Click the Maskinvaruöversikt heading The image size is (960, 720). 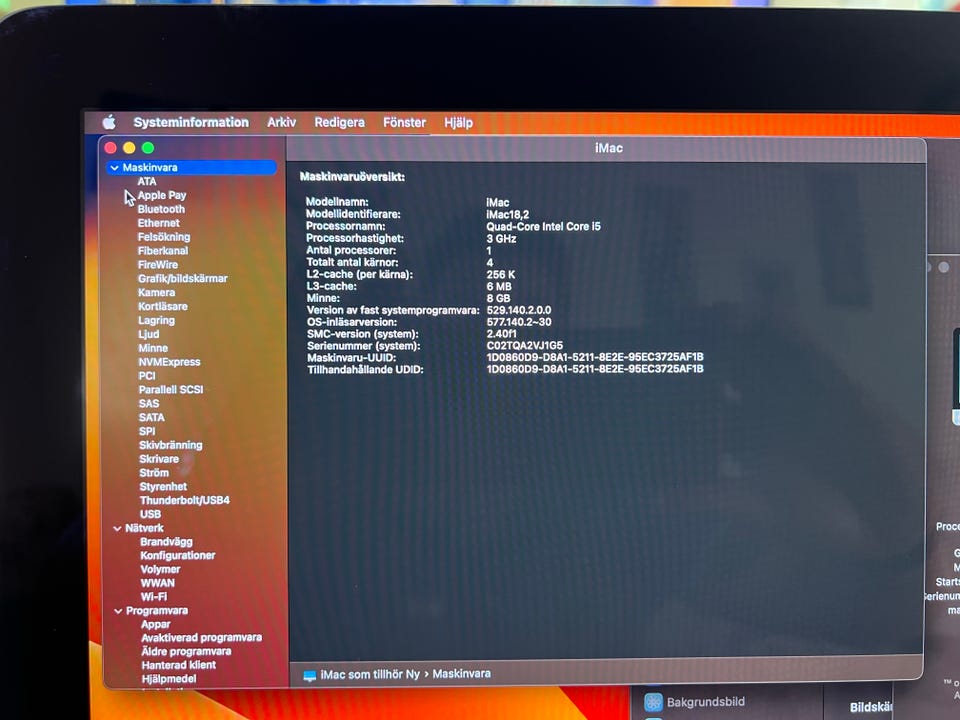click(352, 177)
